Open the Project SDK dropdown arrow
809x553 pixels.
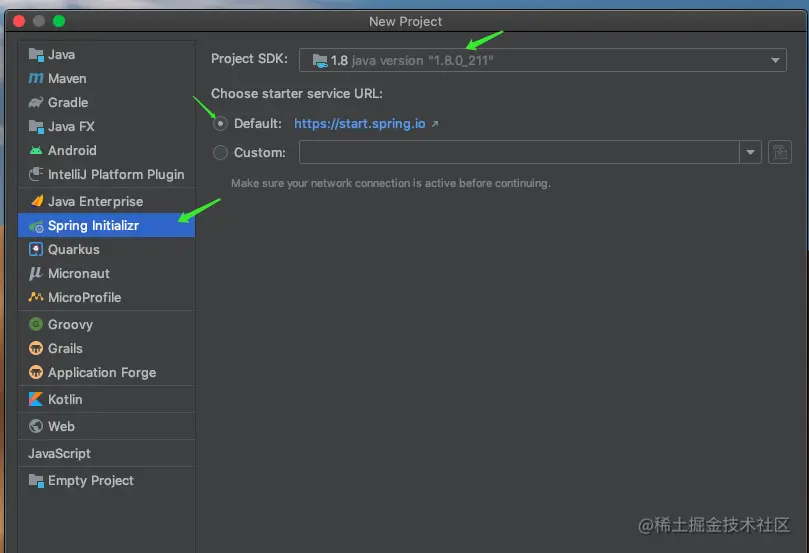click(775, 60)
